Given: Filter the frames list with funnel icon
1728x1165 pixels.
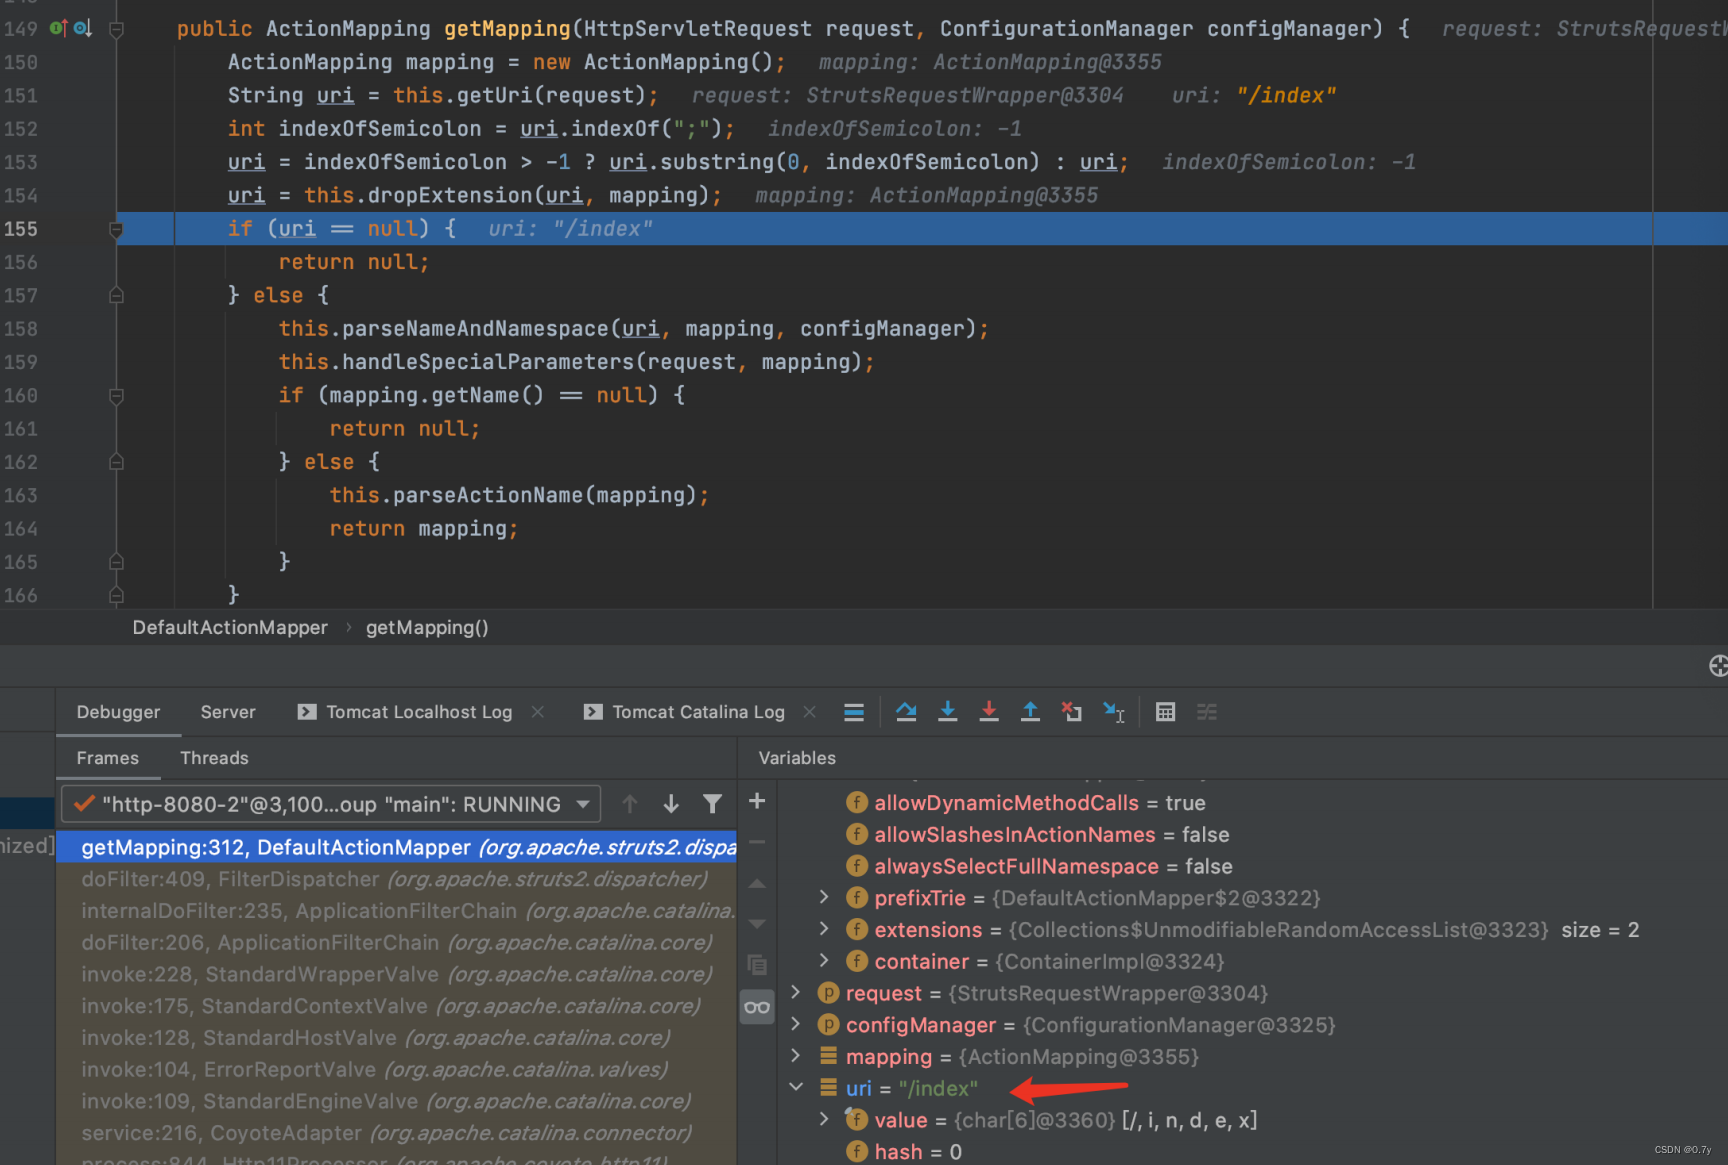Looking at the screenshot, I should 712,803.
